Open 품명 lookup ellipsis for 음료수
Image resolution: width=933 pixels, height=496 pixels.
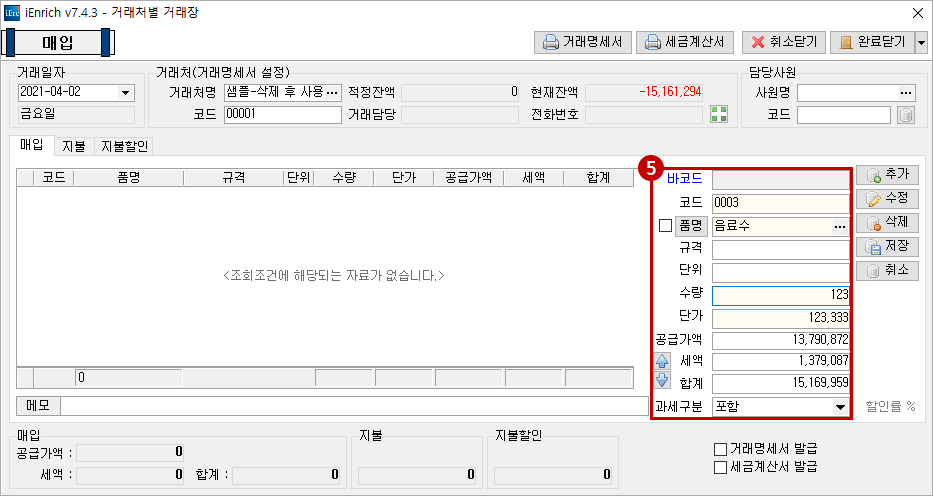[839, 227]
